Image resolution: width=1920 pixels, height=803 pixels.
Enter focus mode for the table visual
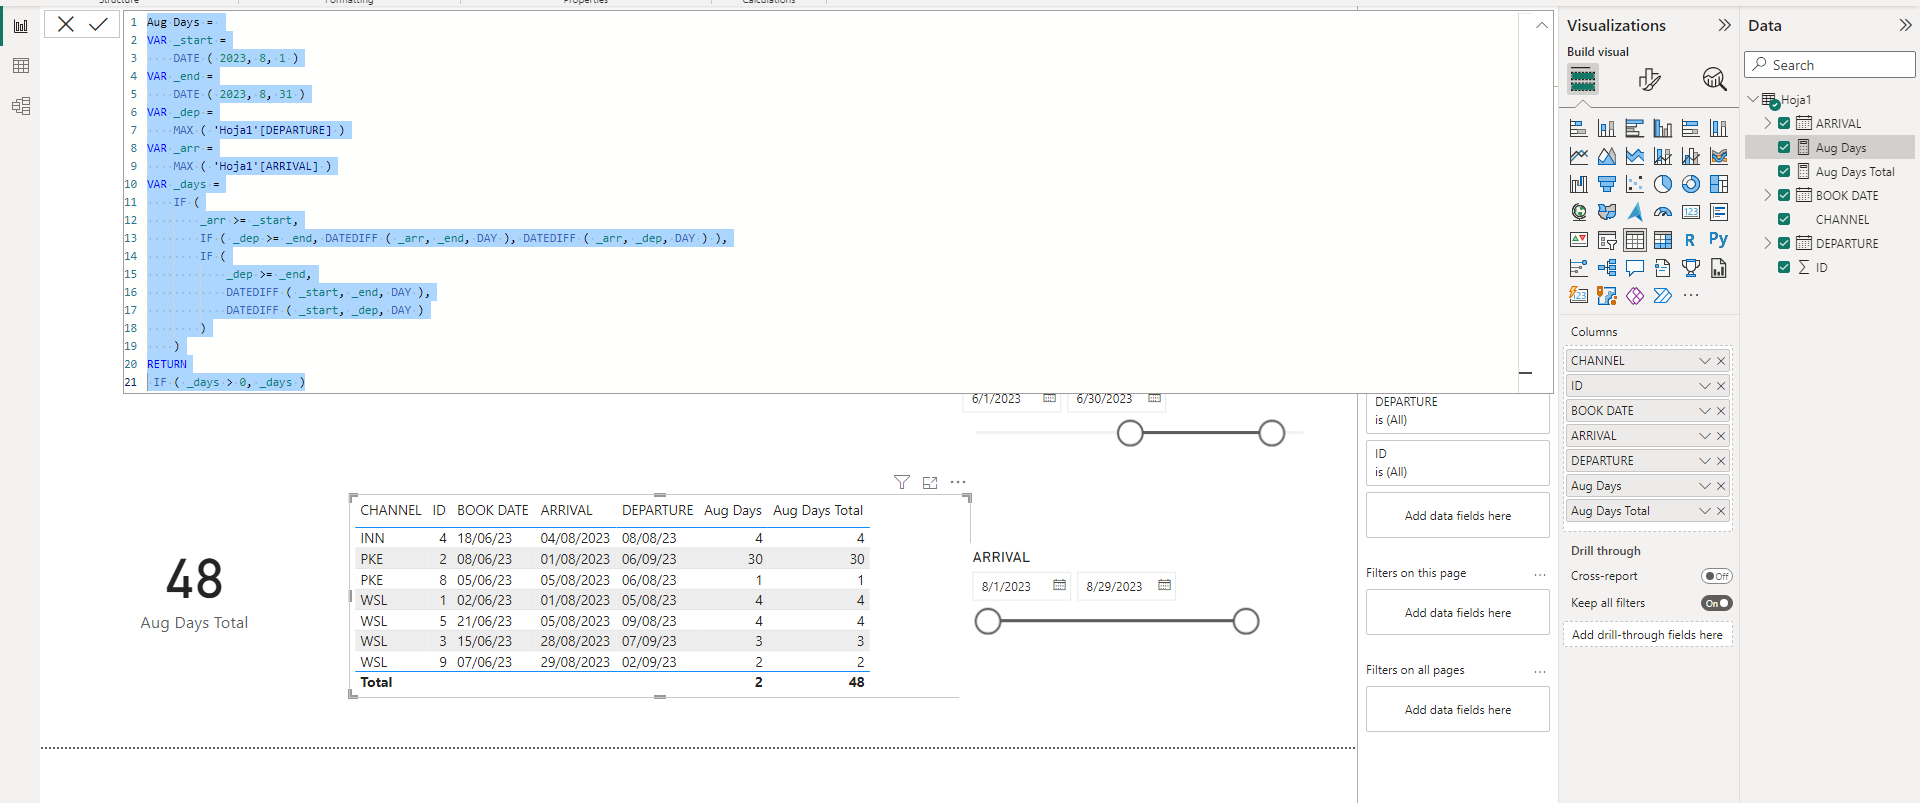coord(930,482)
